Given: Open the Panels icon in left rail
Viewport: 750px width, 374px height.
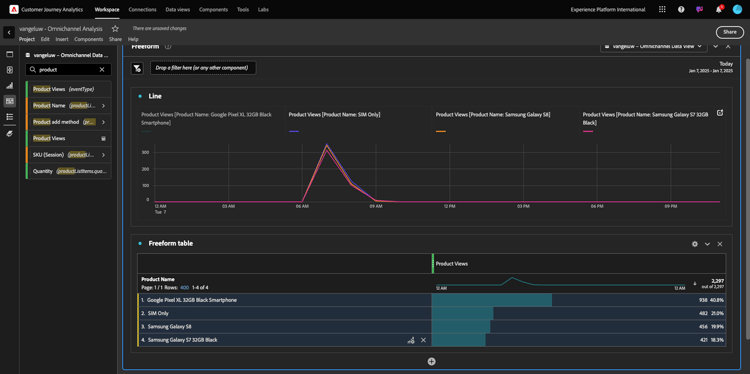Looking at the screenshot, I should tap(10, 54).
